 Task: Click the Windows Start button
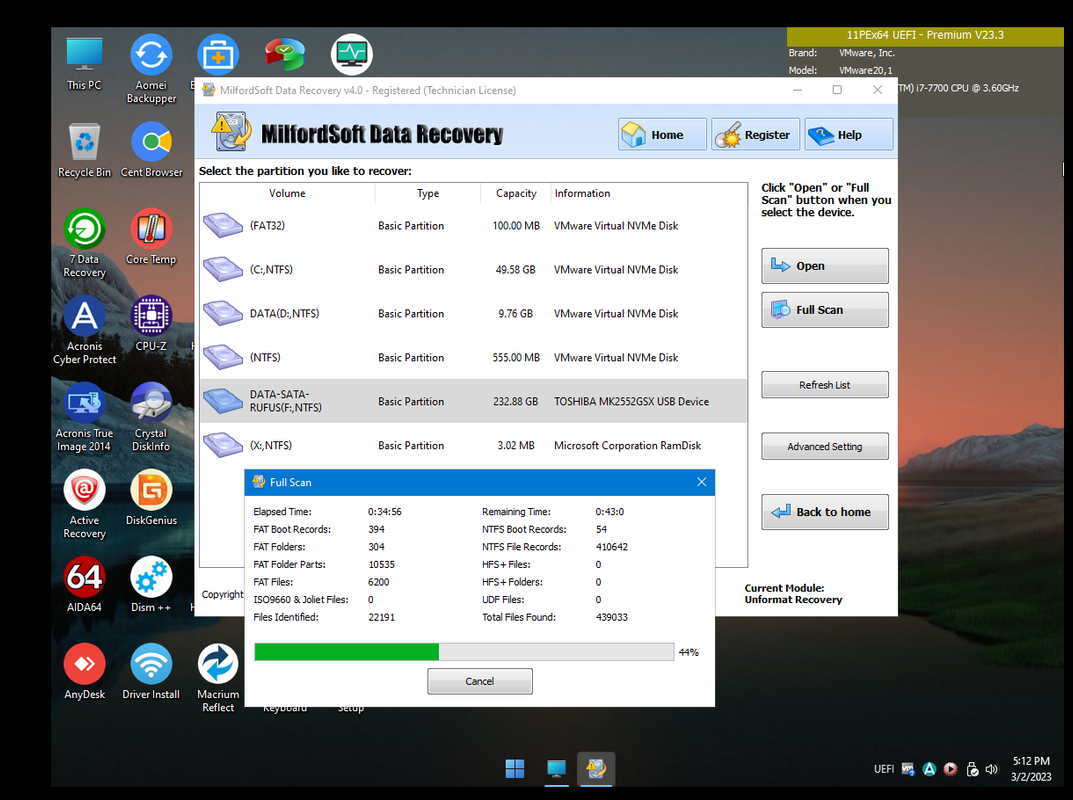(x=515, y=769)
